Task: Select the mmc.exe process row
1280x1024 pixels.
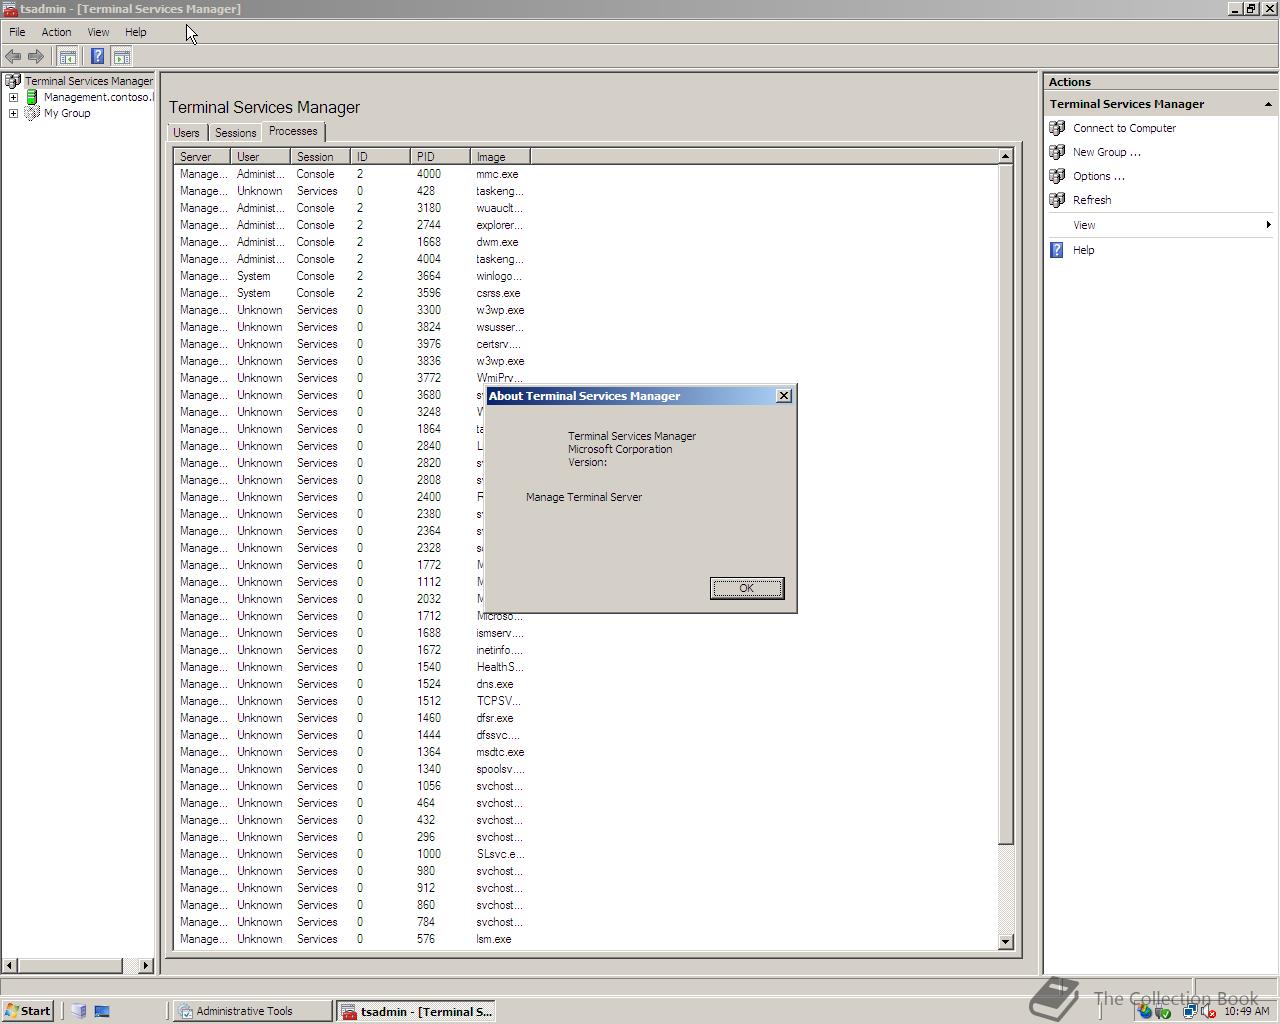Action: point(350,174)
